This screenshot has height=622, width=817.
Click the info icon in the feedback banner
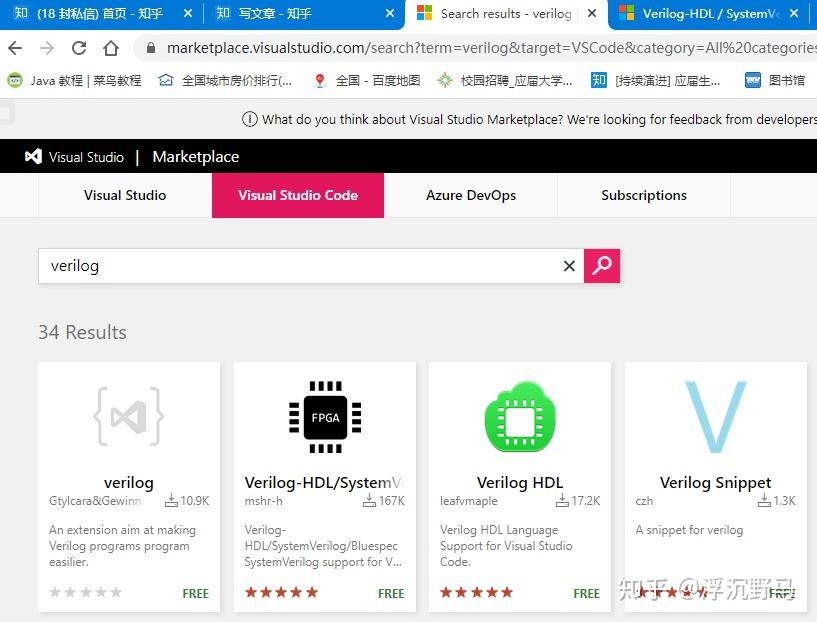pos(249,118)
